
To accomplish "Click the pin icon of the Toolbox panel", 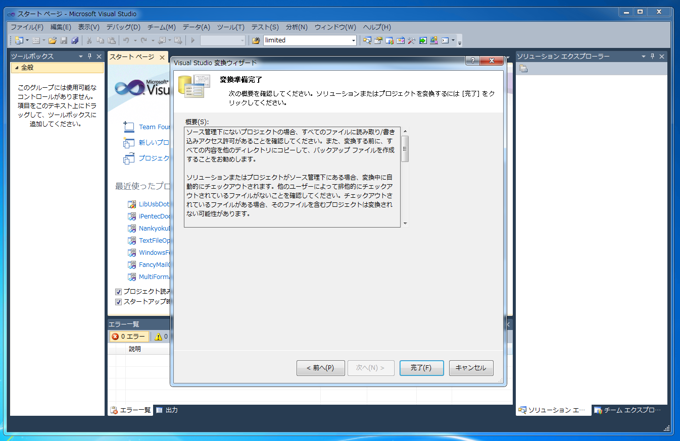I will tap(90, 56).
